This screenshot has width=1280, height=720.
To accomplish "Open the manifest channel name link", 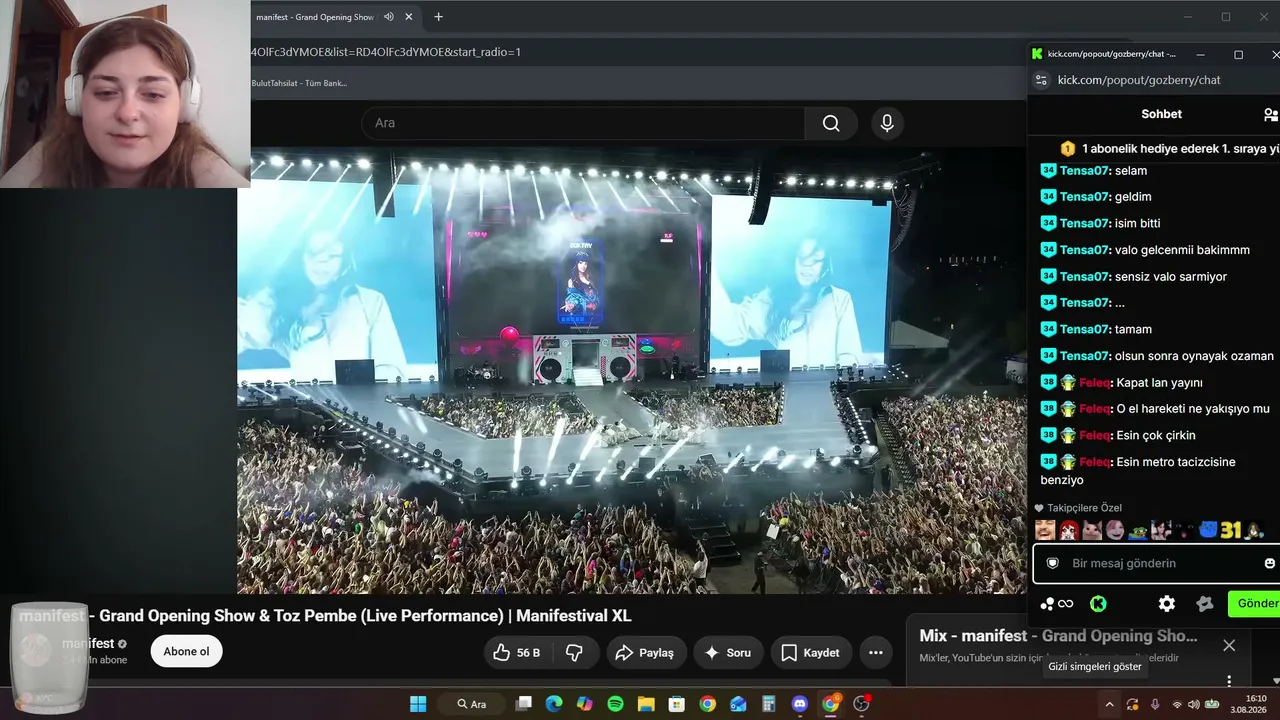I will click(x=88, y=644).
